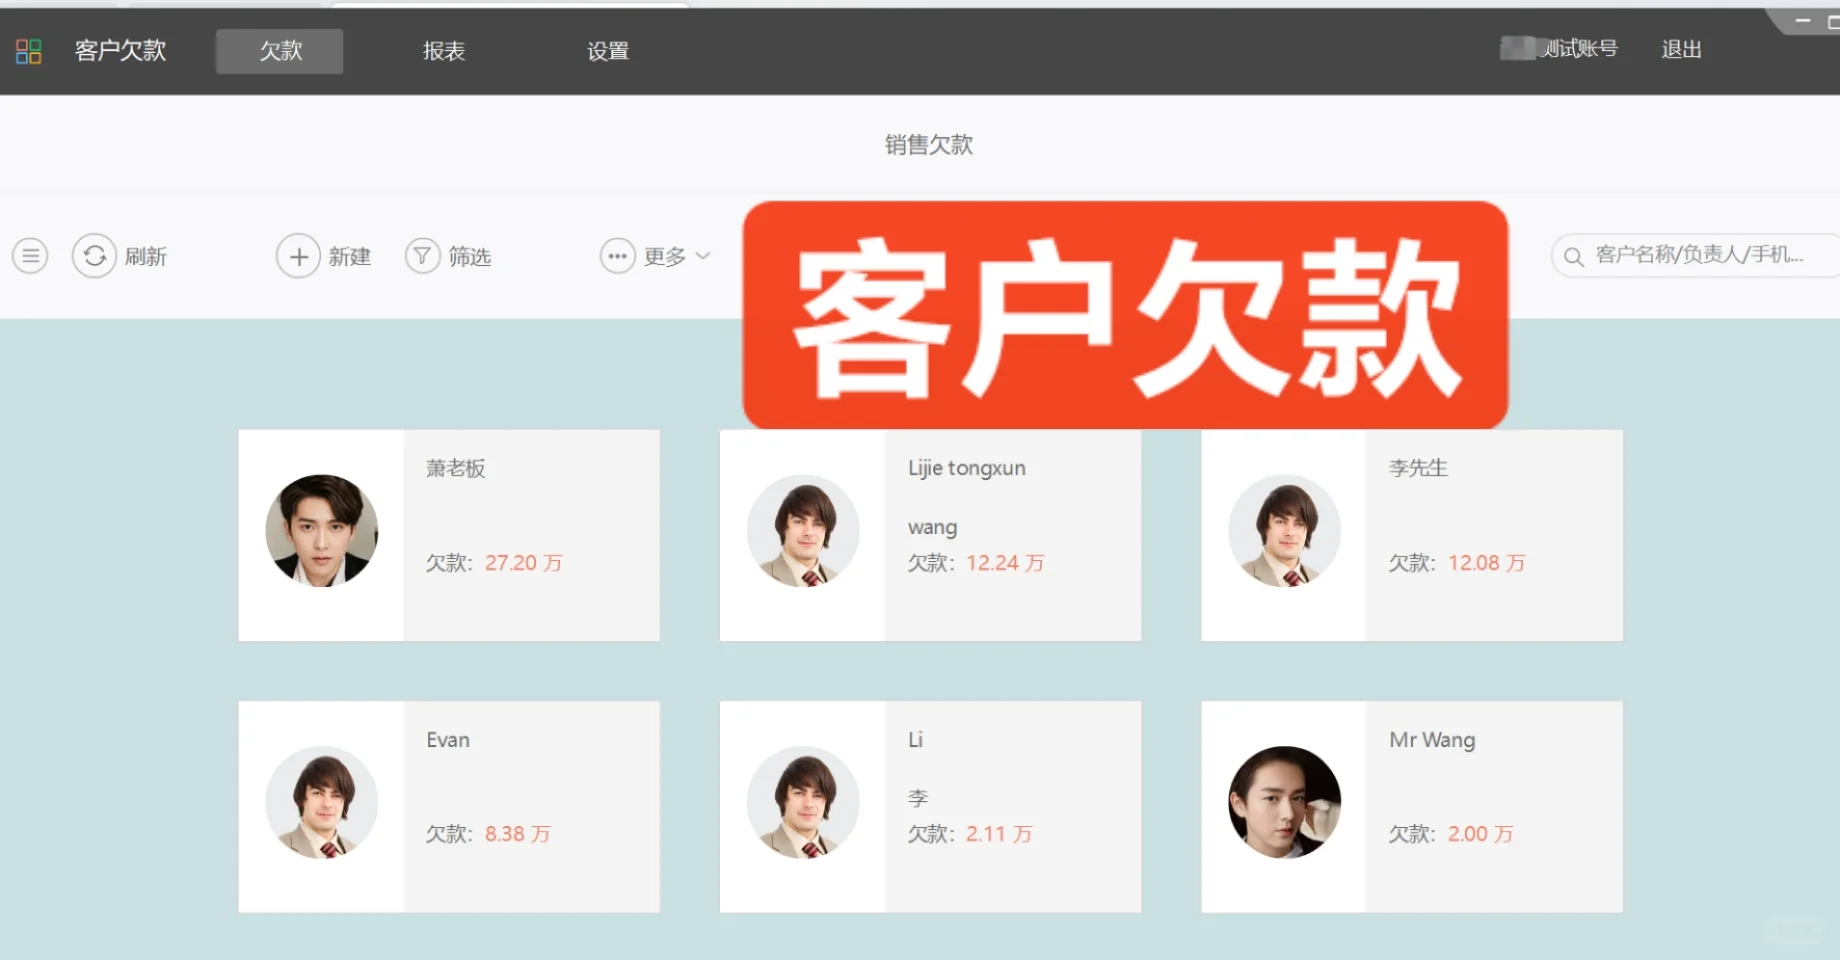This screenshot has width=1840, height=960.
Task: Click the 新建 button to add customer
Action: click(348, 255)
